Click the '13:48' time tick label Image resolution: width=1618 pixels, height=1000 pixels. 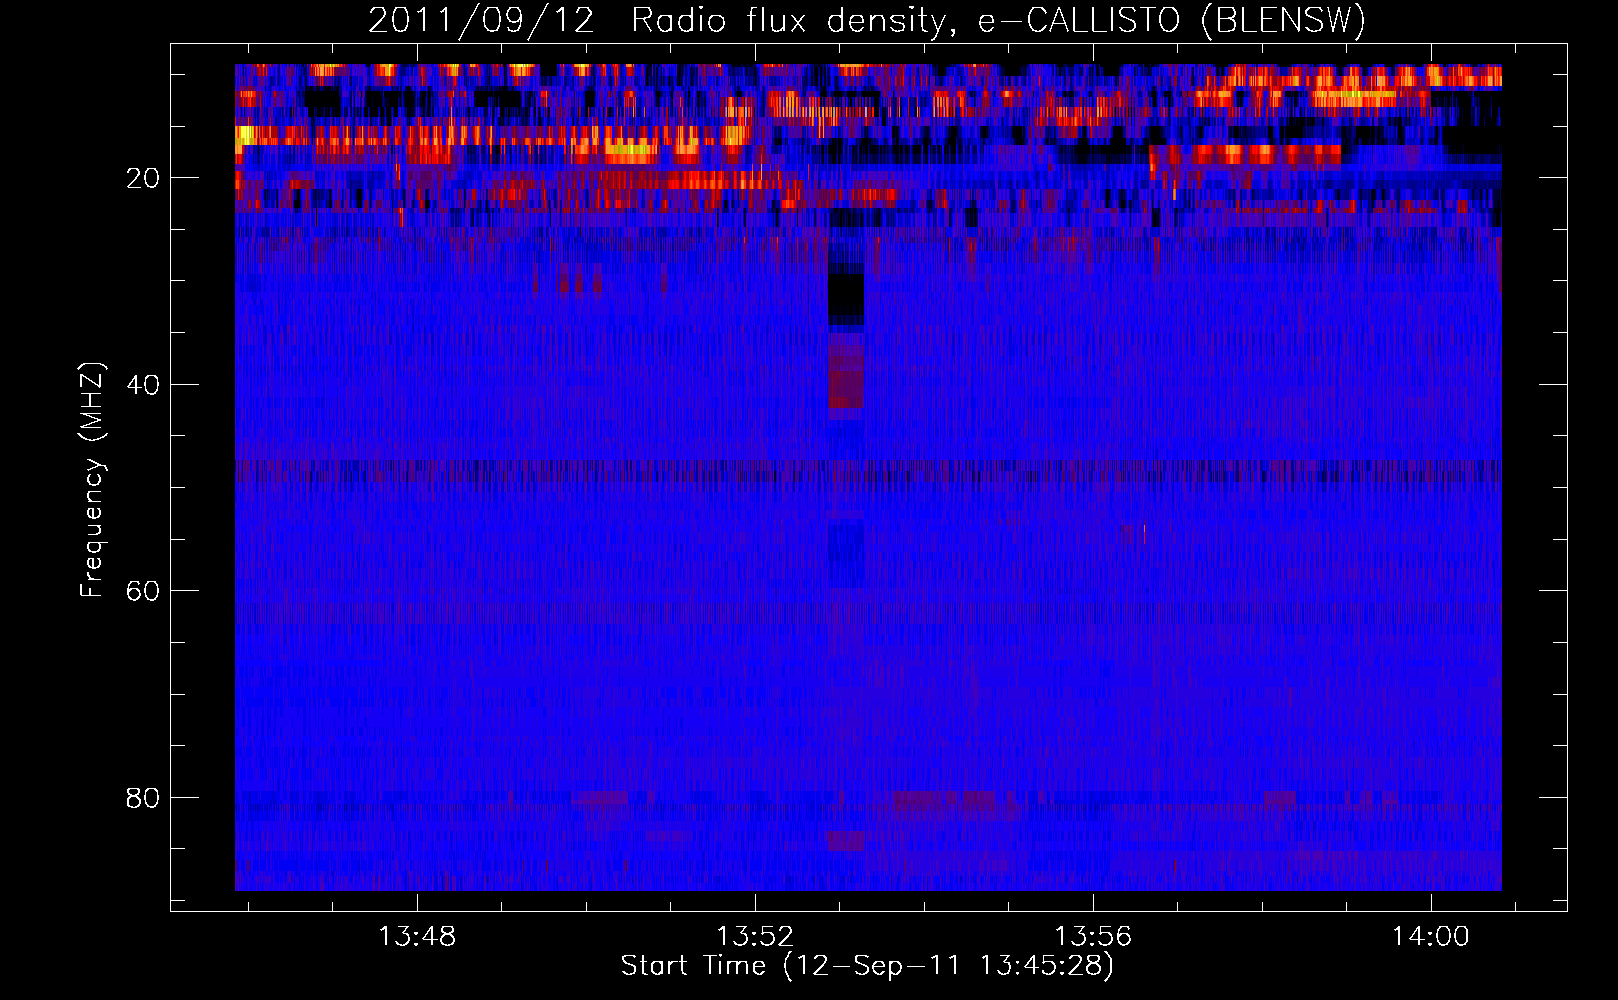point(417,936)
